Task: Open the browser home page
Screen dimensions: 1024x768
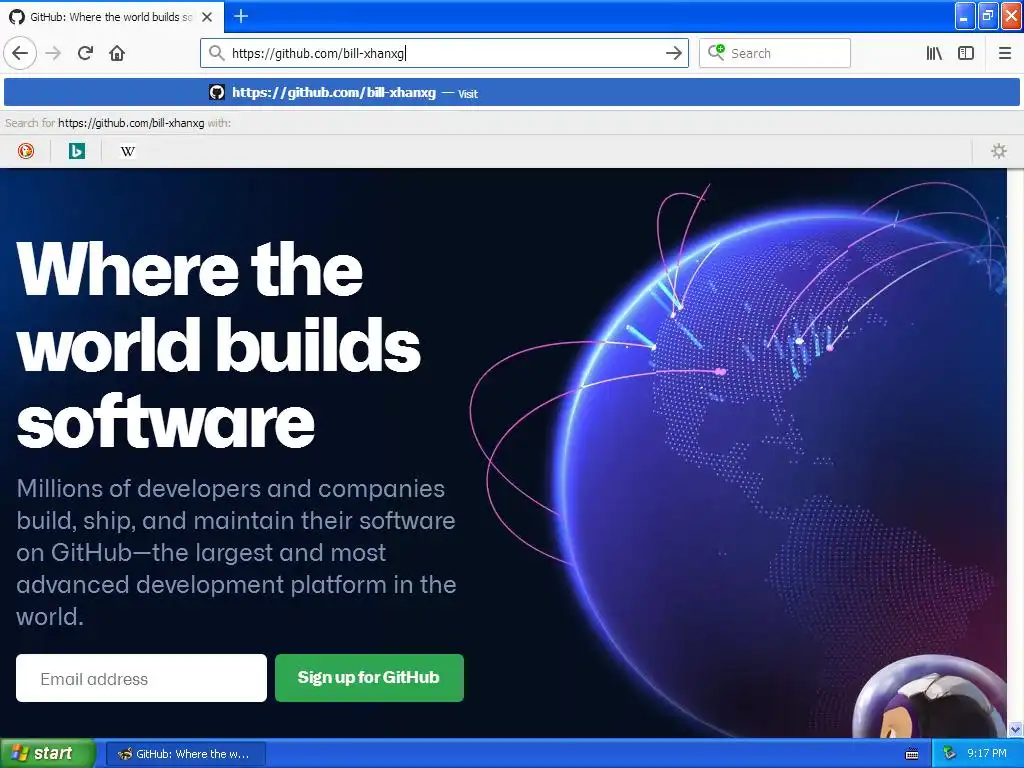Action: pos(117,53)
